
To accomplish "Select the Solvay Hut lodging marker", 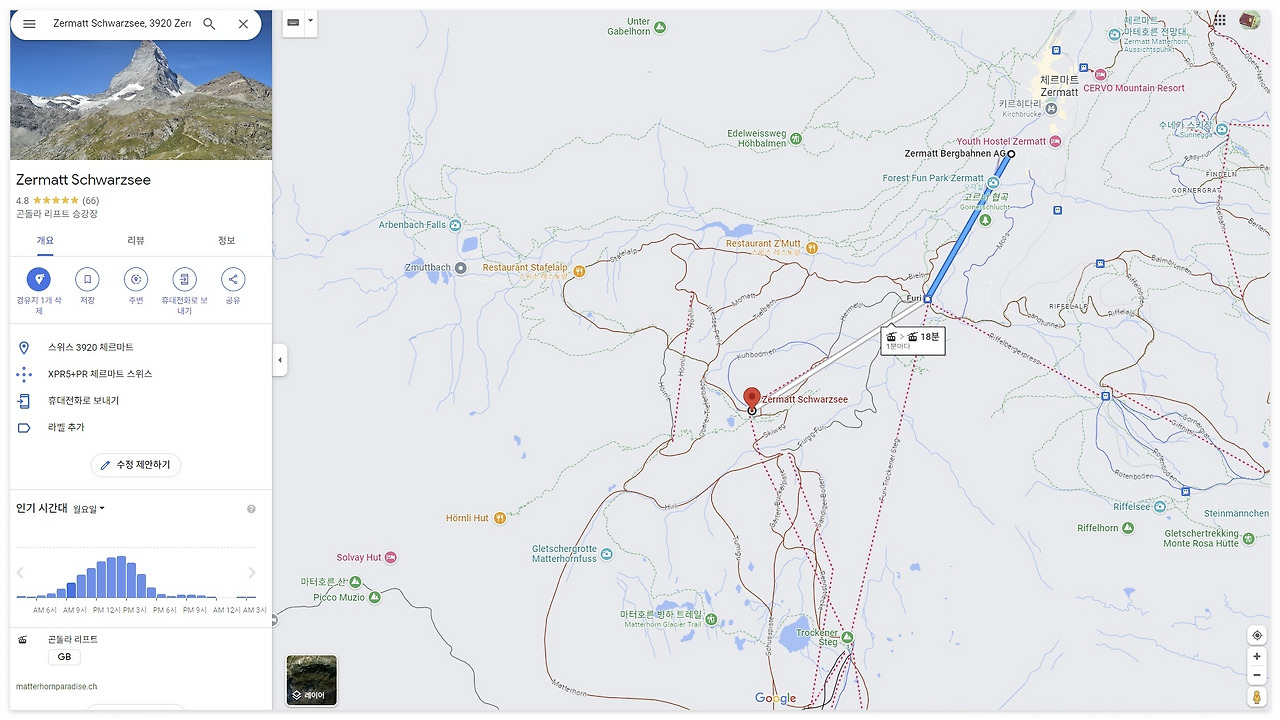I will point(391,557).
